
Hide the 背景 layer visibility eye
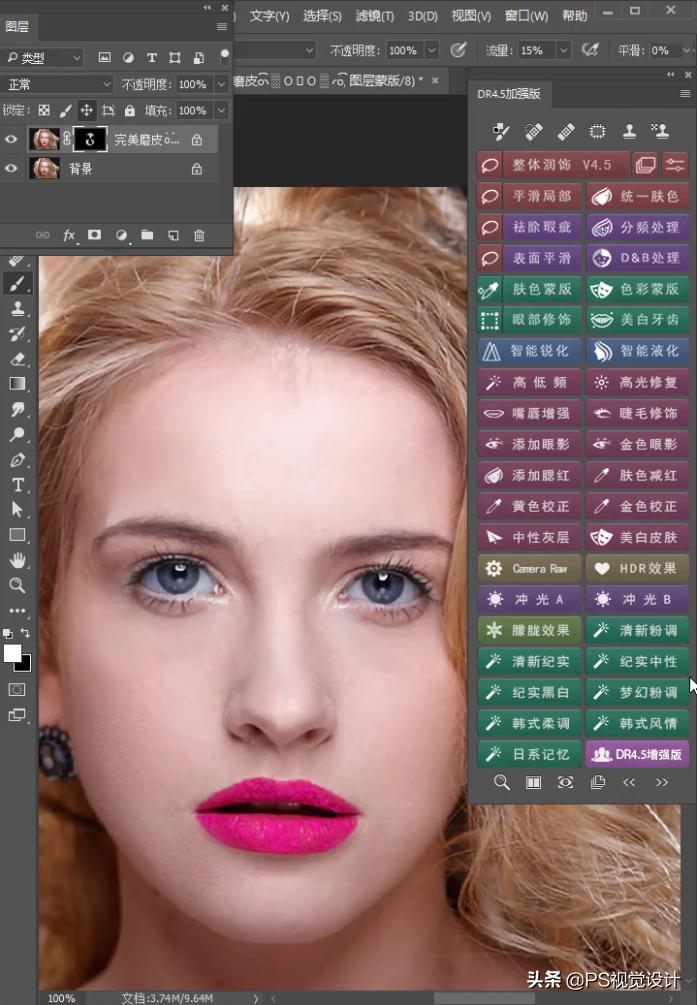pyautogui.click(x=11, y=169)
